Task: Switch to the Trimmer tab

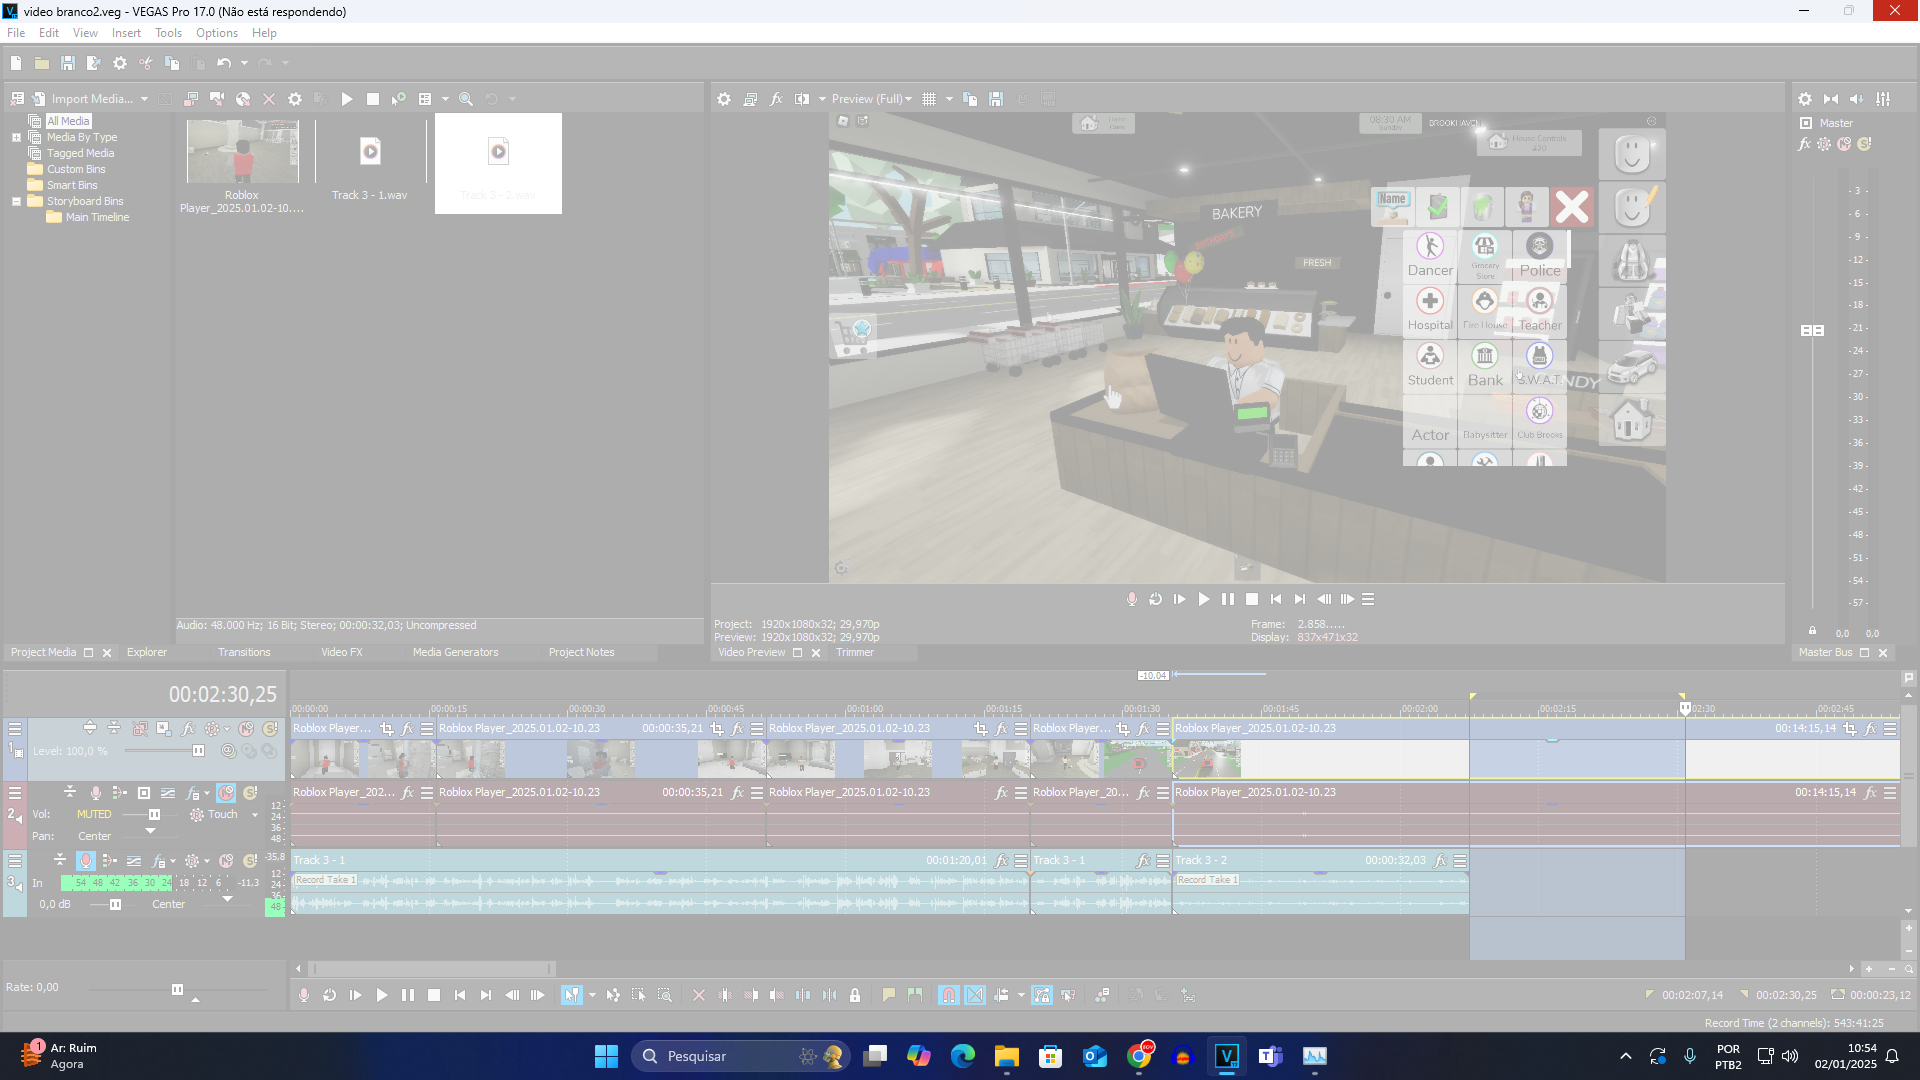Action: pyautogui.click(x=855, y=652)
